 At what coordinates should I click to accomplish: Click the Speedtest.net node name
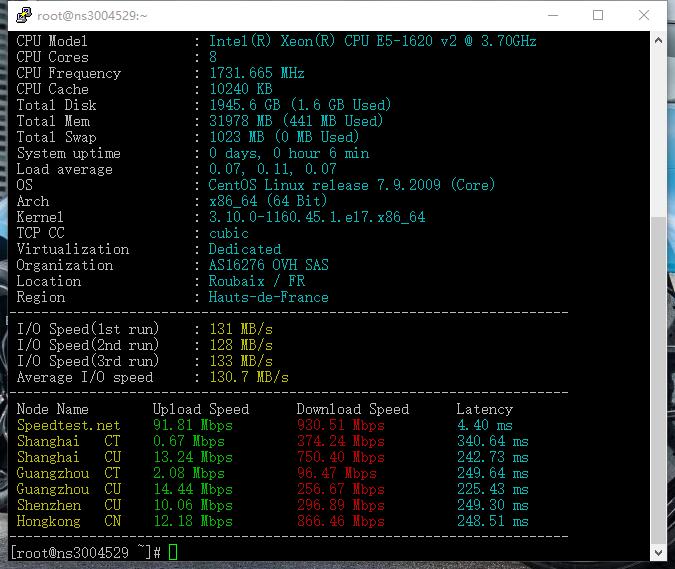click(68, 425)
